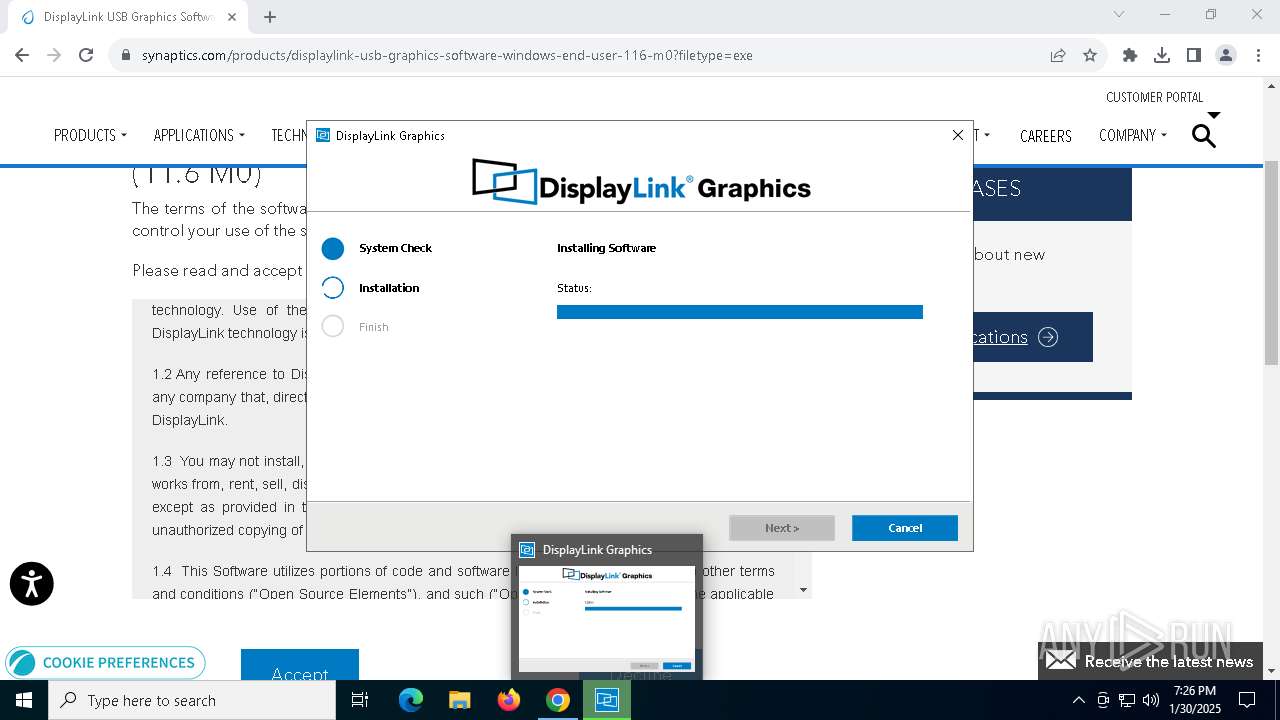Open Chrome three-dot menu

coord(1258,55)
